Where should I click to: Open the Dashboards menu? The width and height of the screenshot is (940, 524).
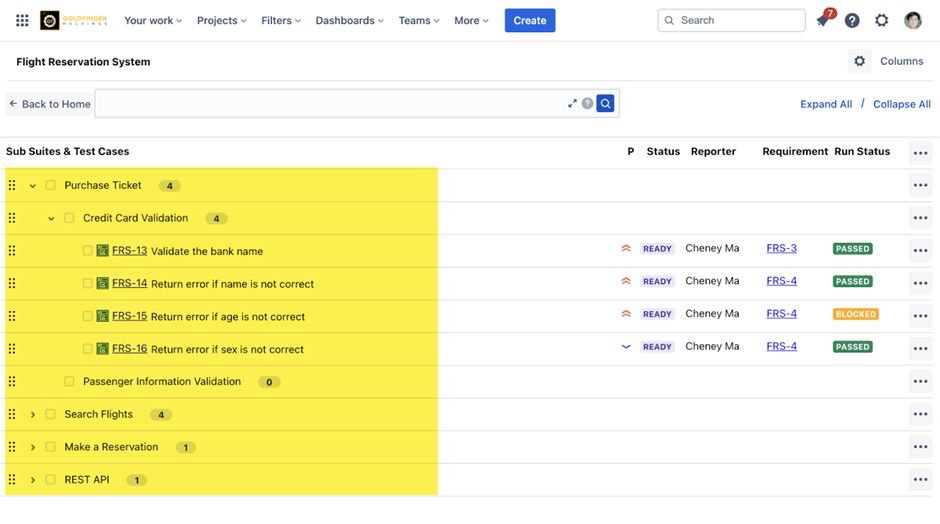click(350, 21)
